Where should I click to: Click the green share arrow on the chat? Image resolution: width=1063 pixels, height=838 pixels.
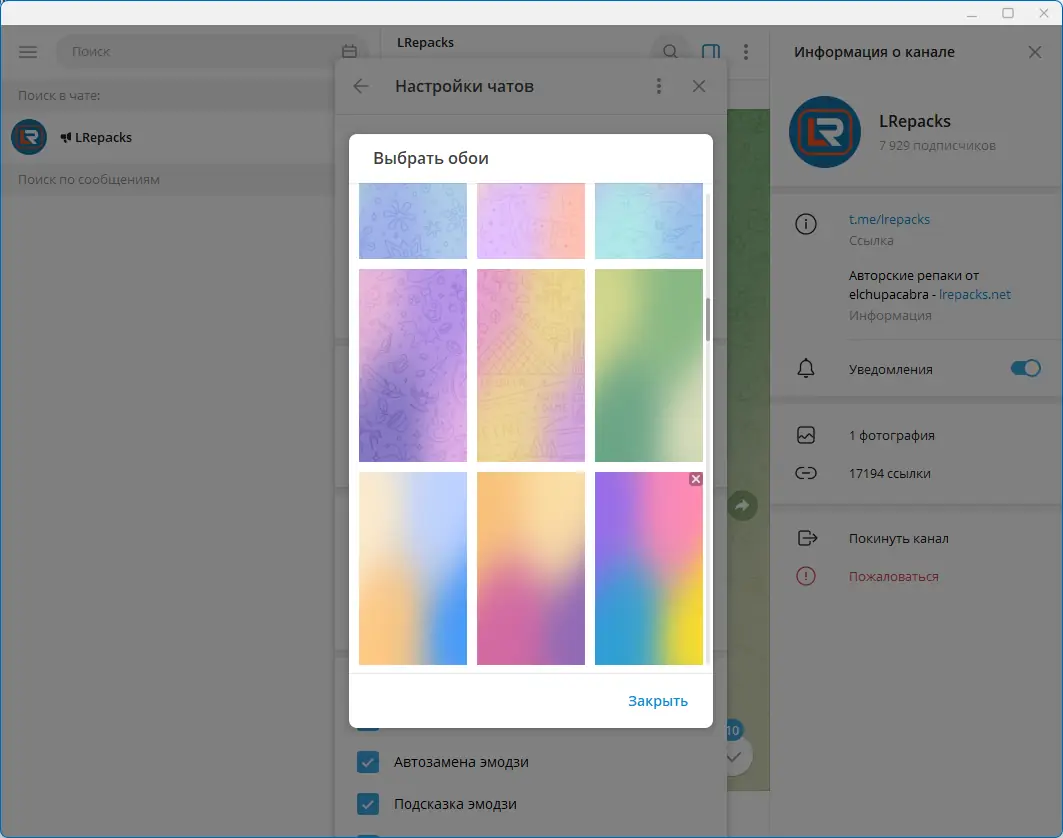pyautogui.click(x=742, y=506)
